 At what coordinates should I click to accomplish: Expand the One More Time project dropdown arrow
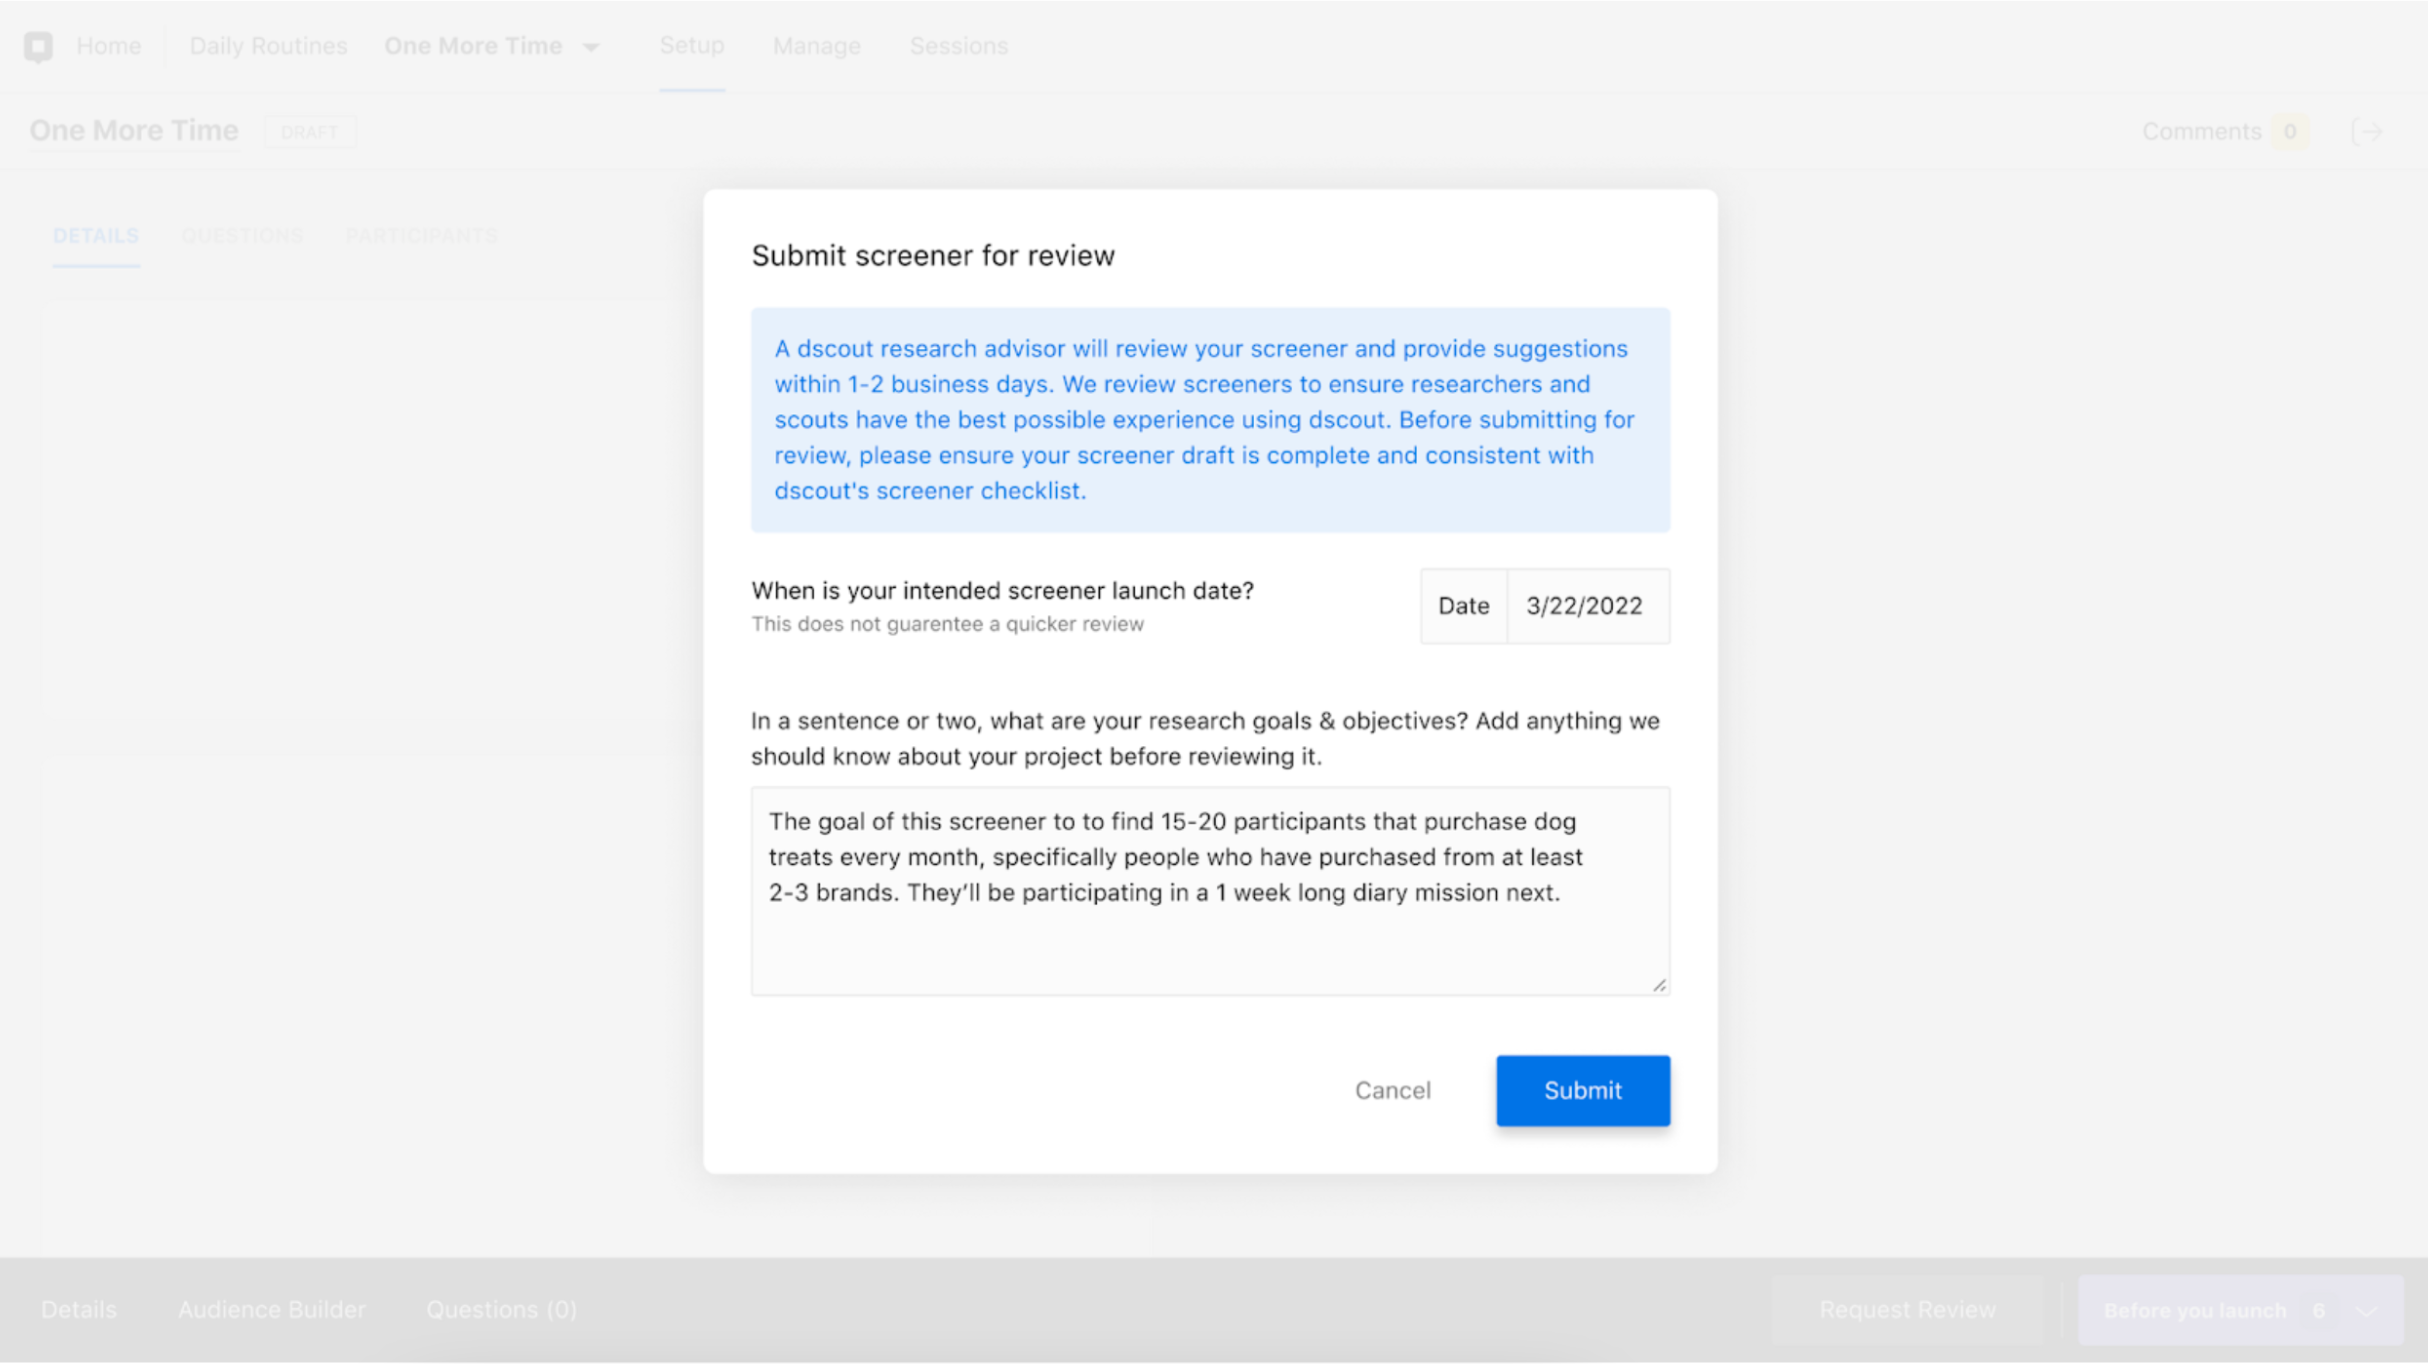coord(591,47)
